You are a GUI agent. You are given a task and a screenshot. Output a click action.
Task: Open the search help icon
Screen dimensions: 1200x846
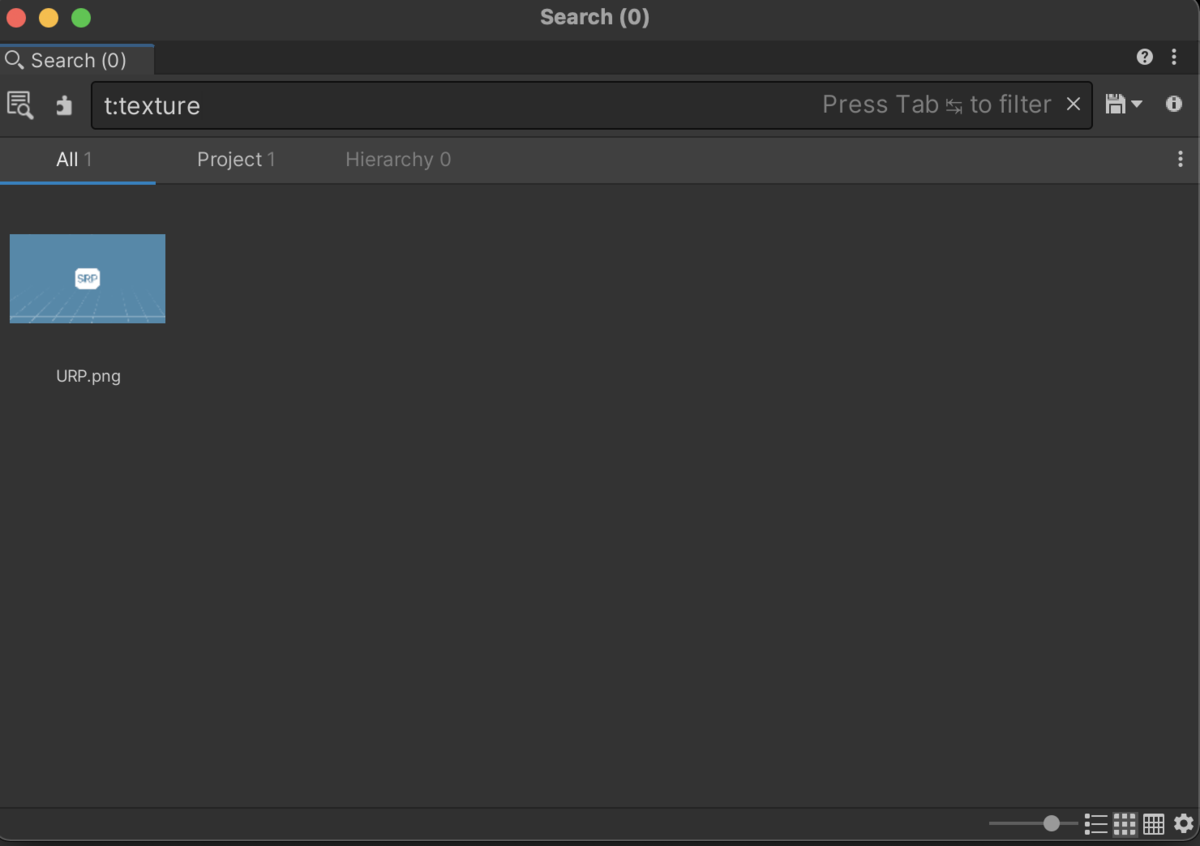coord(1145,57)
